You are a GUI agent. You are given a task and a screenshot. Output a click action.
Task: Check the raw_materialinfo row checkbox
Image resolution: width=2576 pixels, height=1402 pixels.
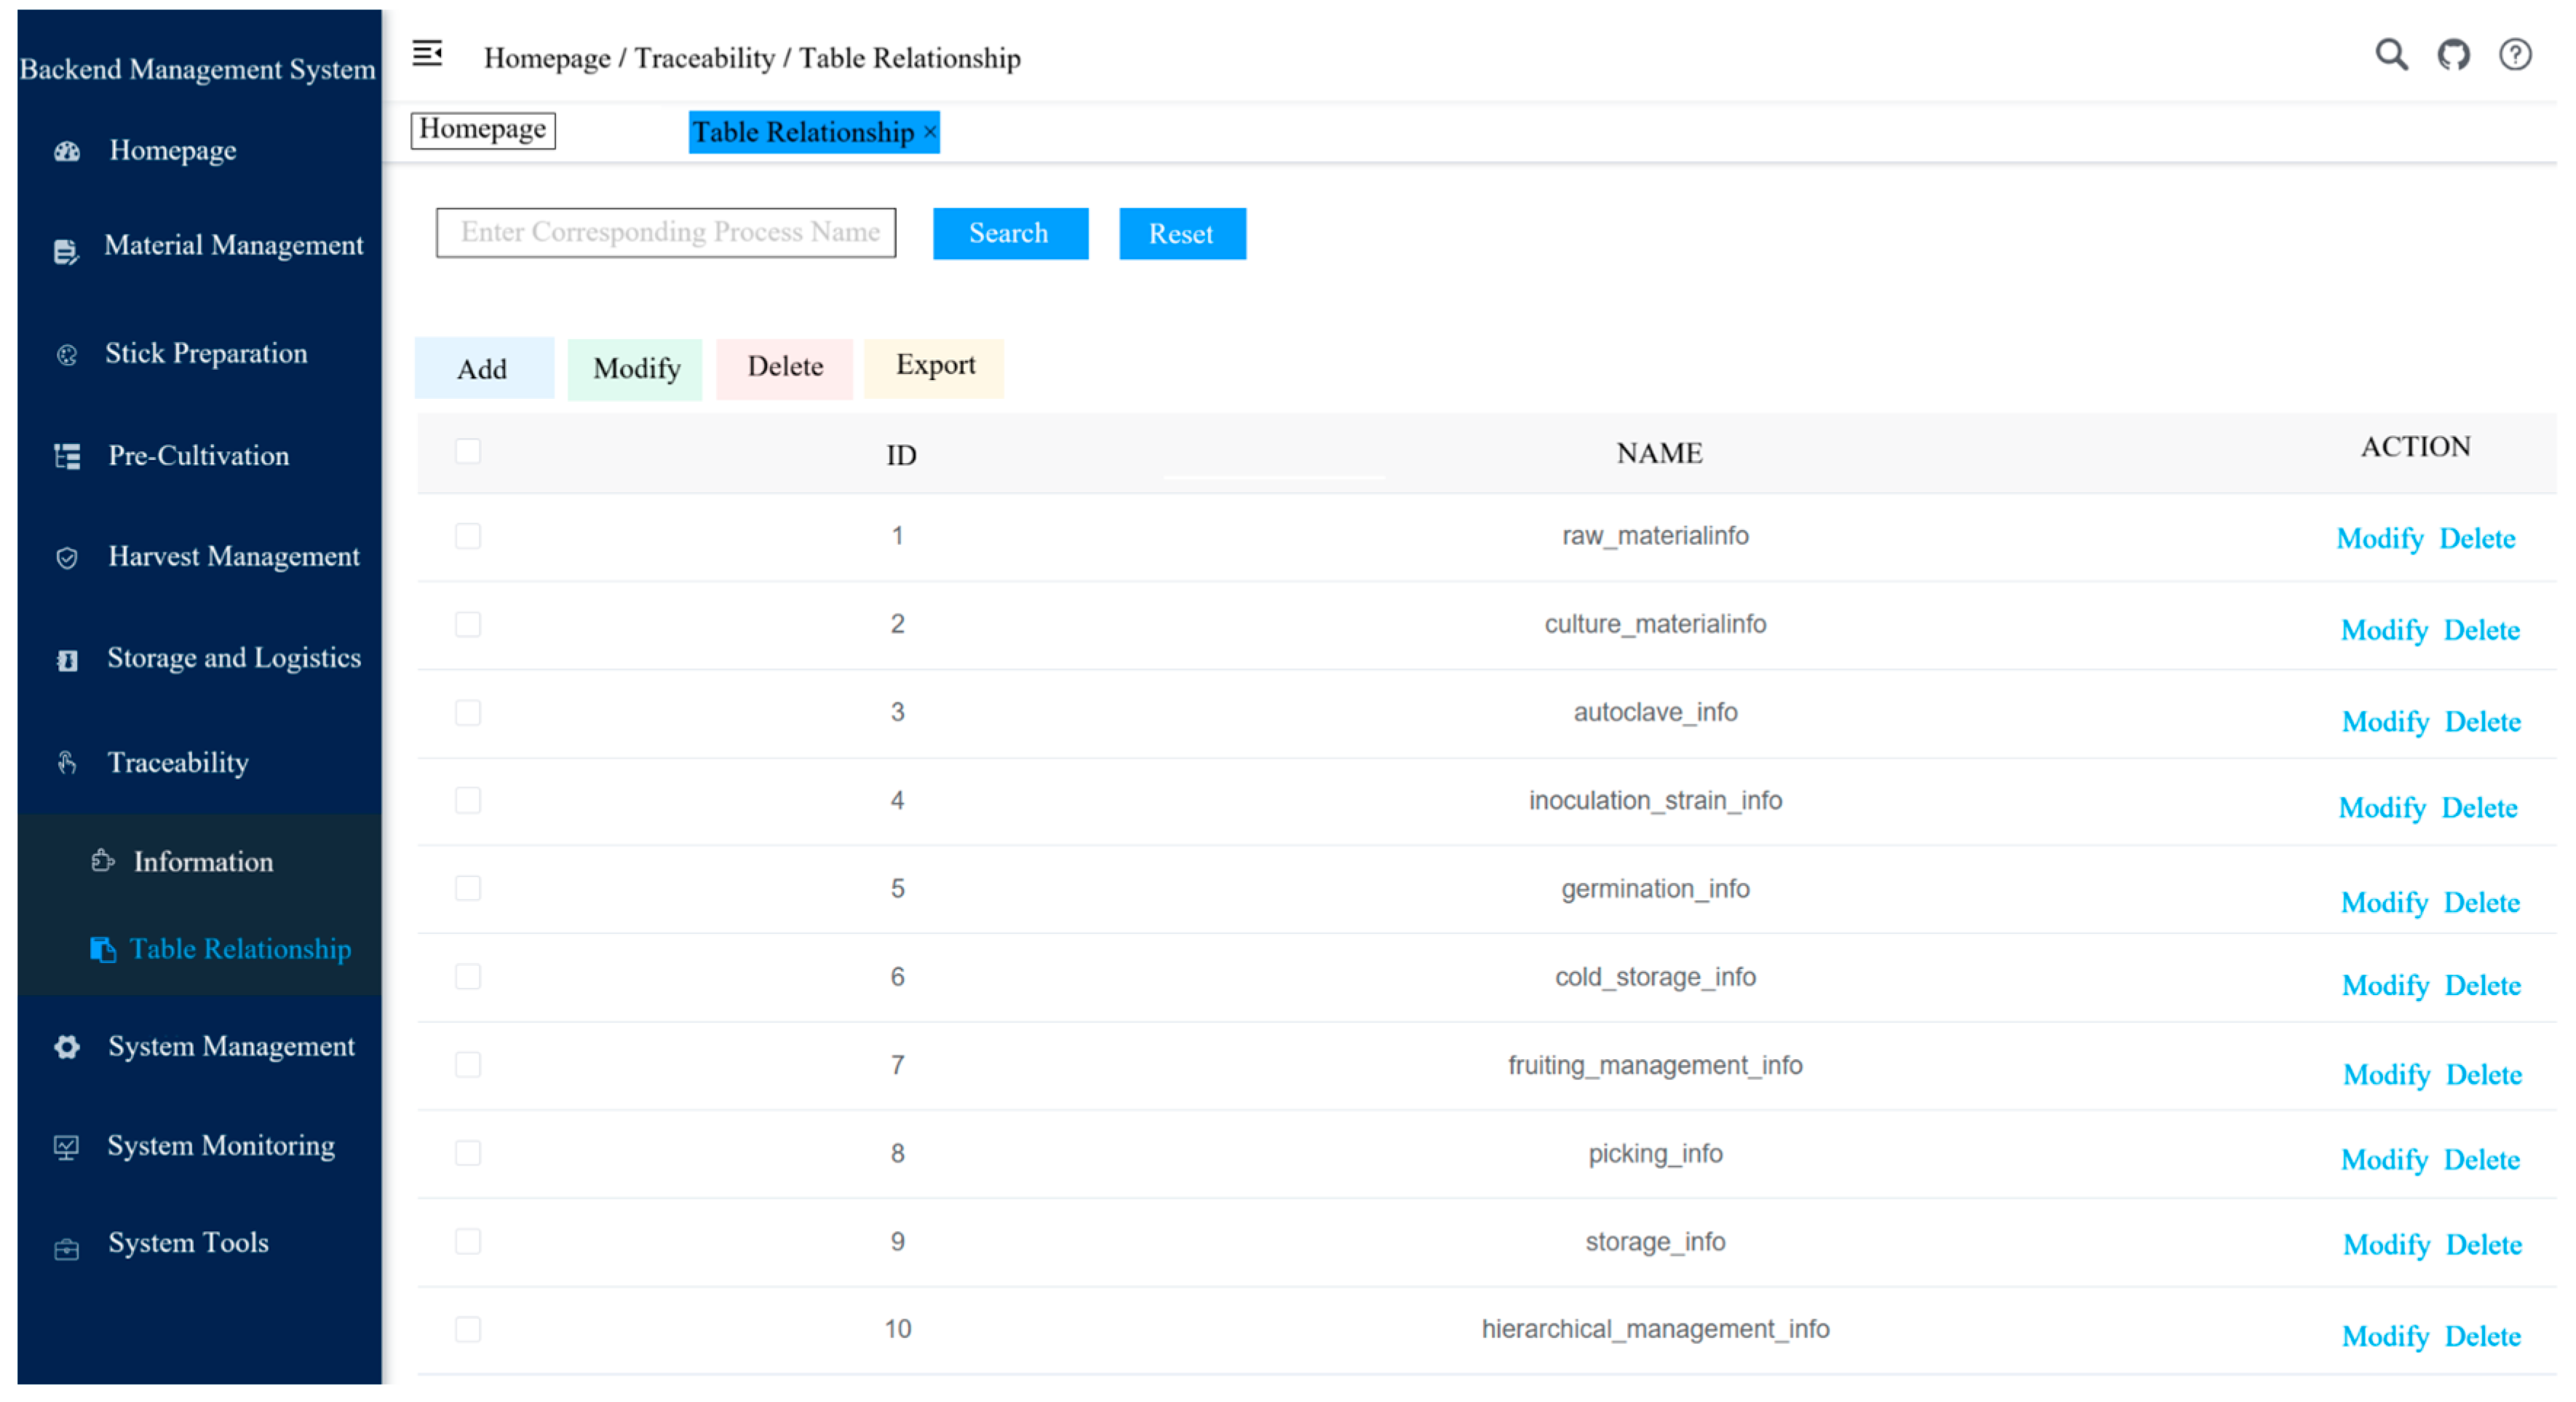click(468, 536)
